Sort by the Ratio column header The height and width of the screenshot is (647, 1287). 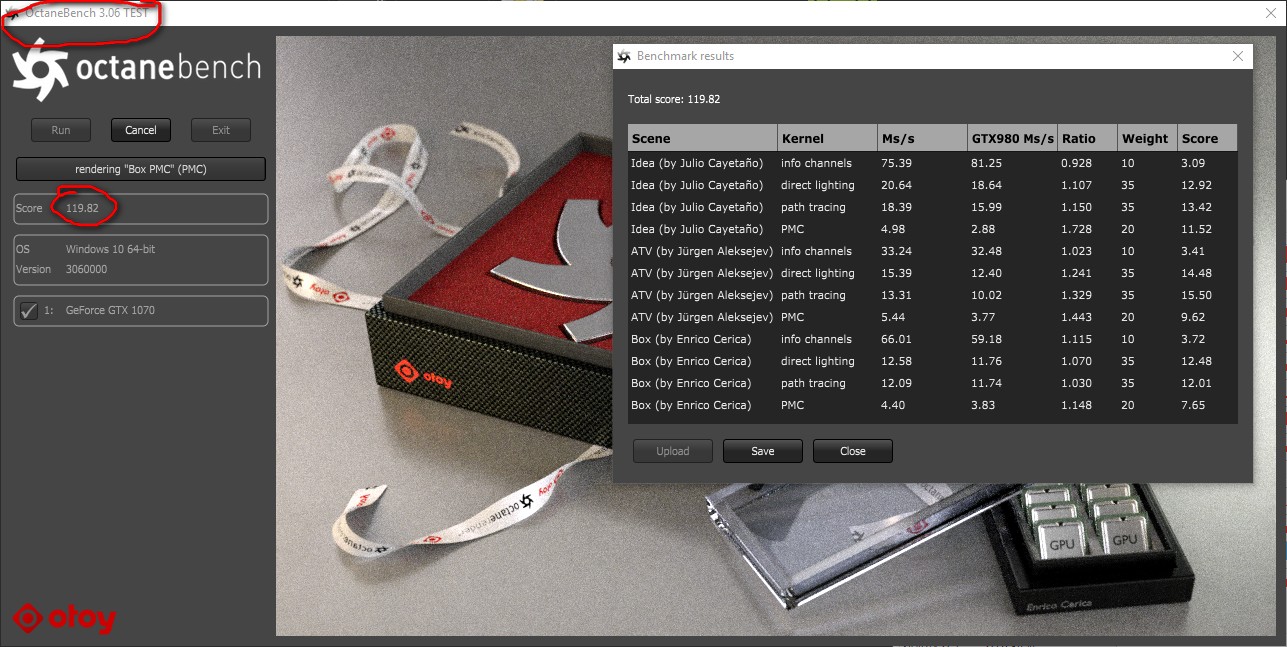1088,138
